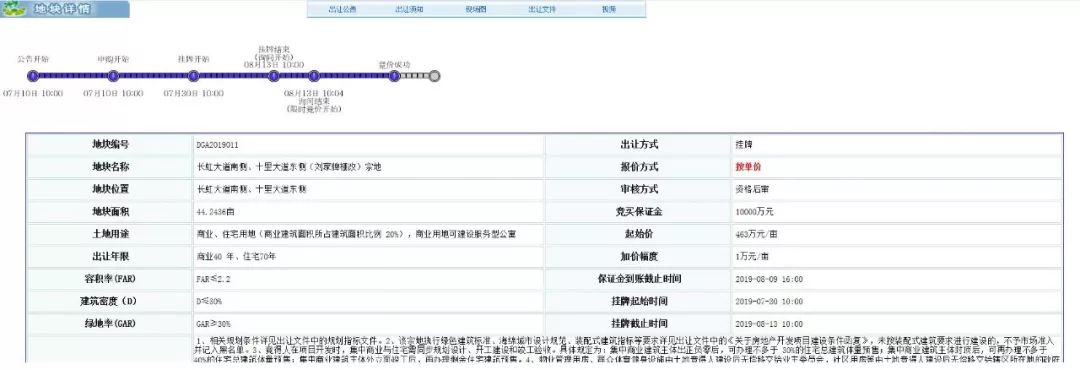This screenshot has width=1080, height=370.
Task: Select the 公告开始 timeline node
Action: [x=32, y=76]
